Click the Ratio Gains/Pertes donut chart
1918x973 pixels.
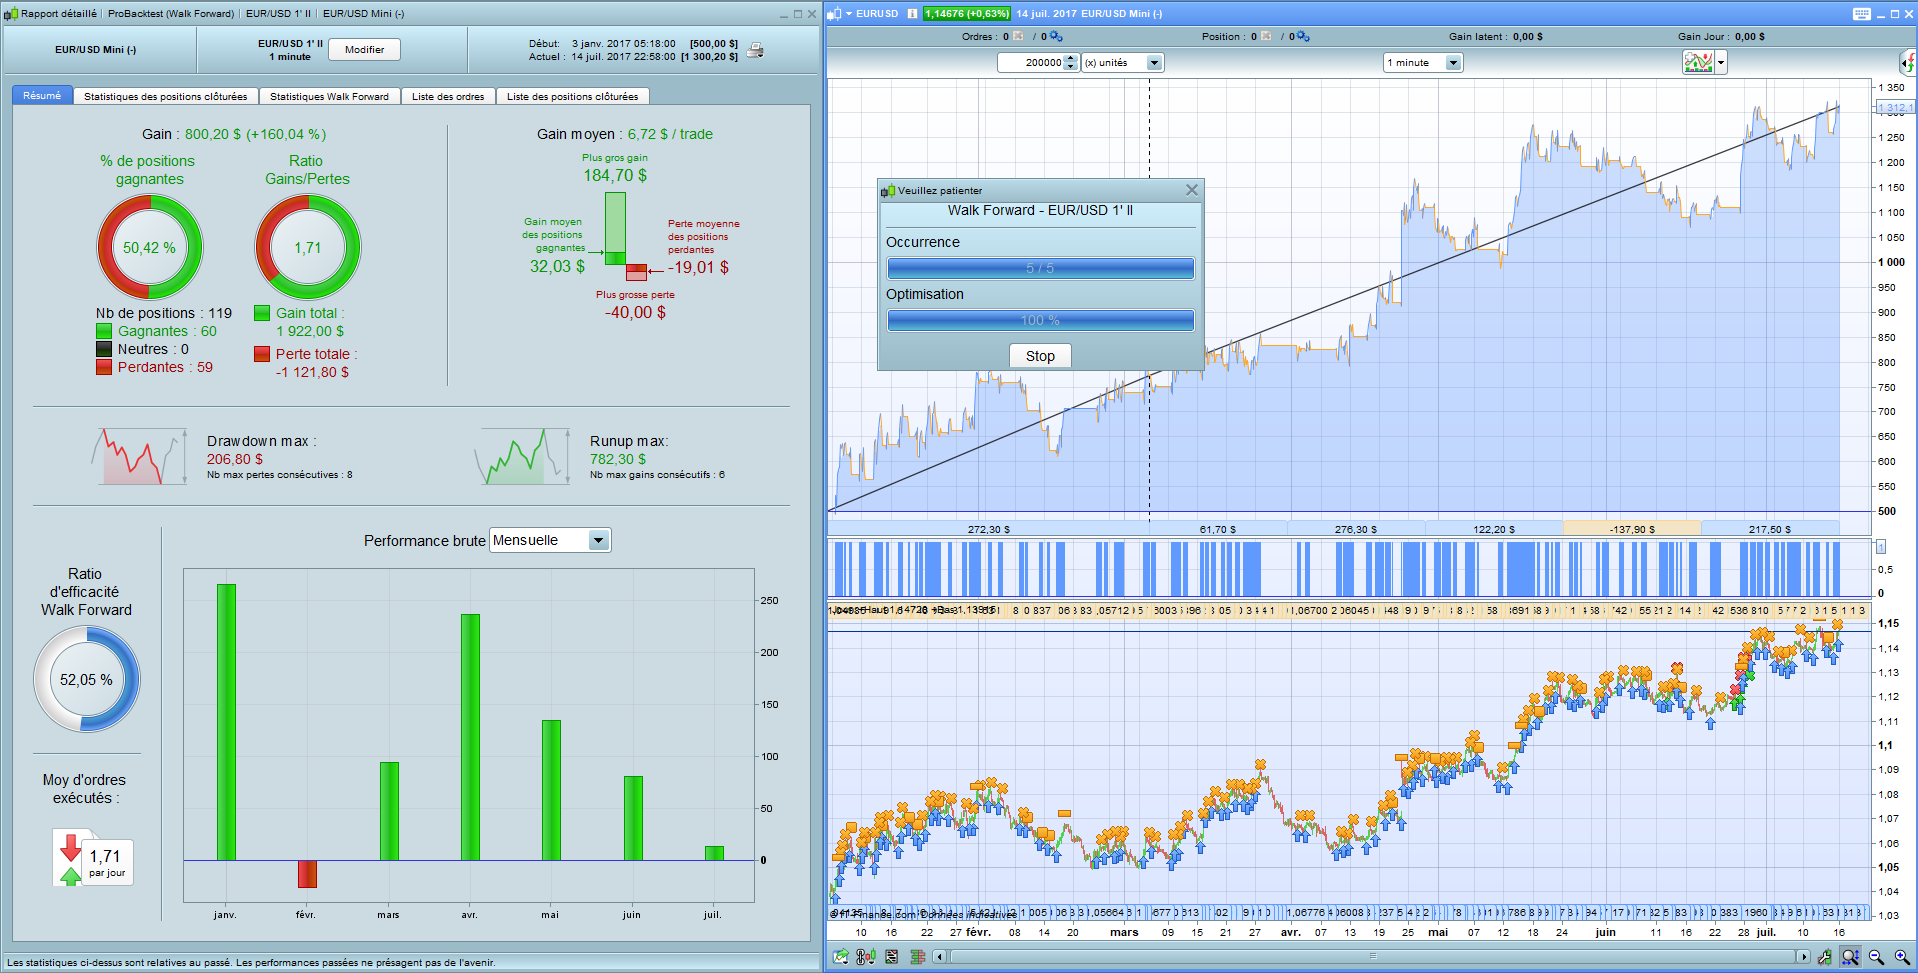[307, 247]
